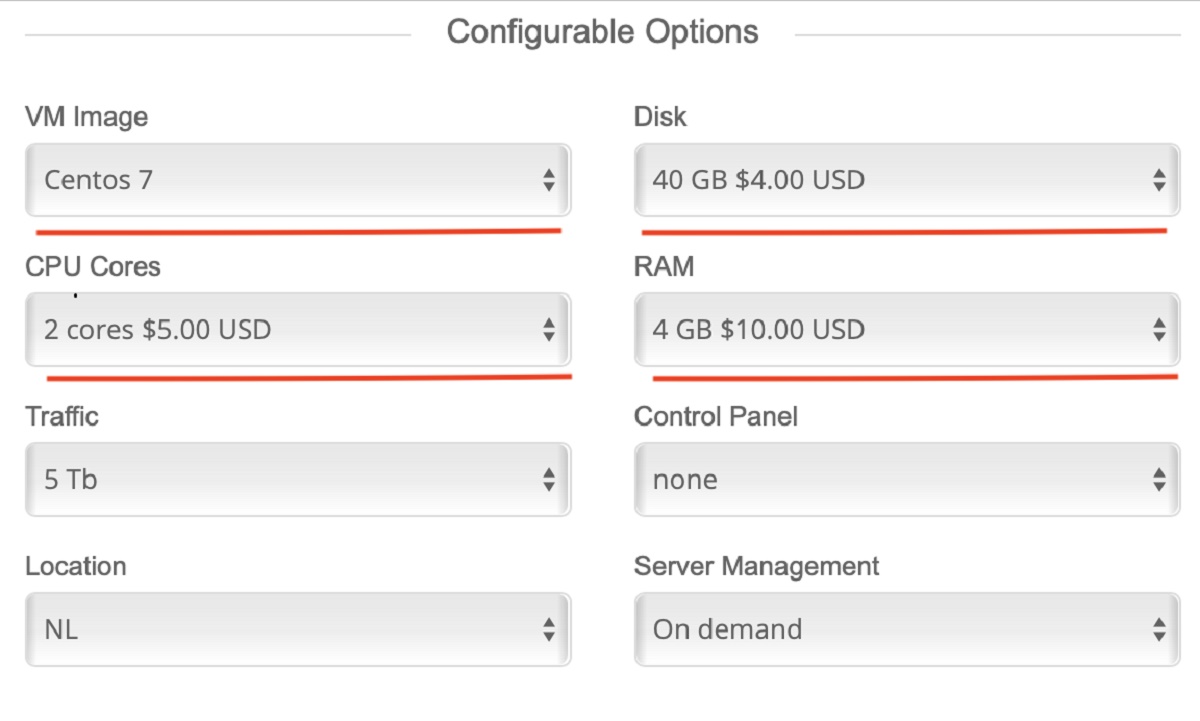Click the up-down arrow icon in VM Image
The width and height of the screenshot is (1200, 721).
tap(548, 180)
